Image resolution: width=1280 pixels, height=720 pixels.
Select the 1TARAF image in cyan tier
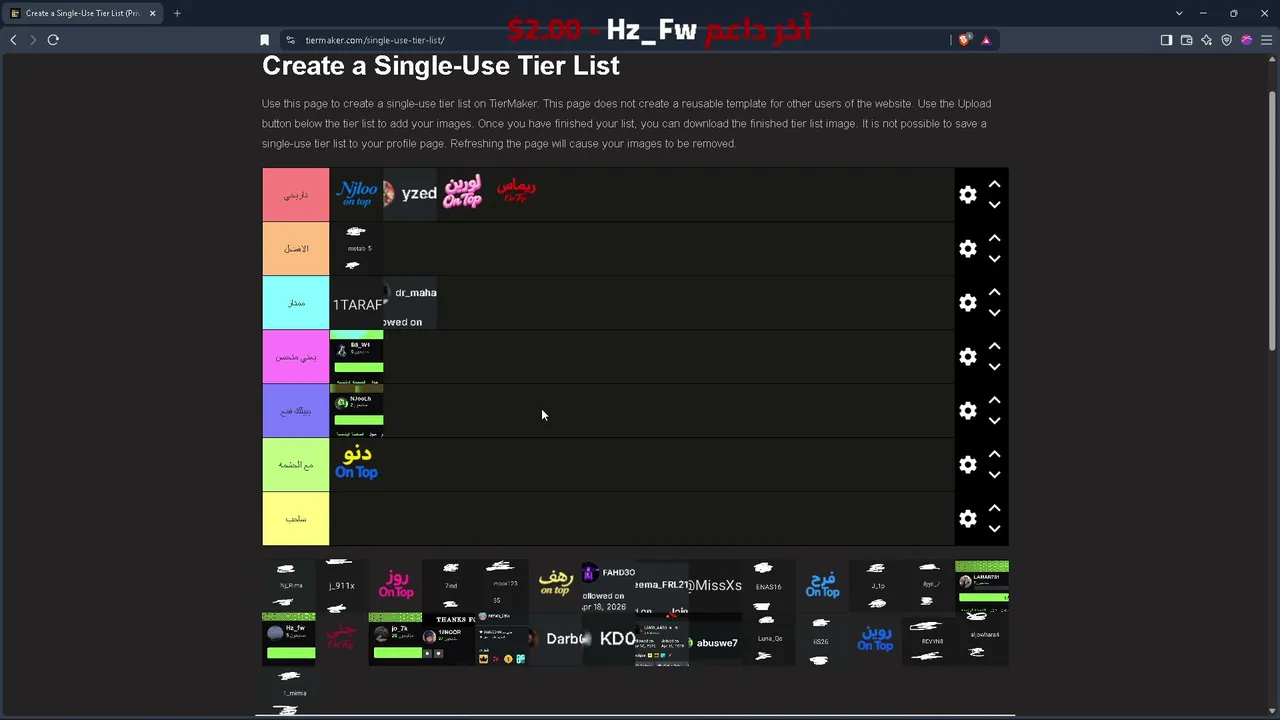tap(356, 302)
